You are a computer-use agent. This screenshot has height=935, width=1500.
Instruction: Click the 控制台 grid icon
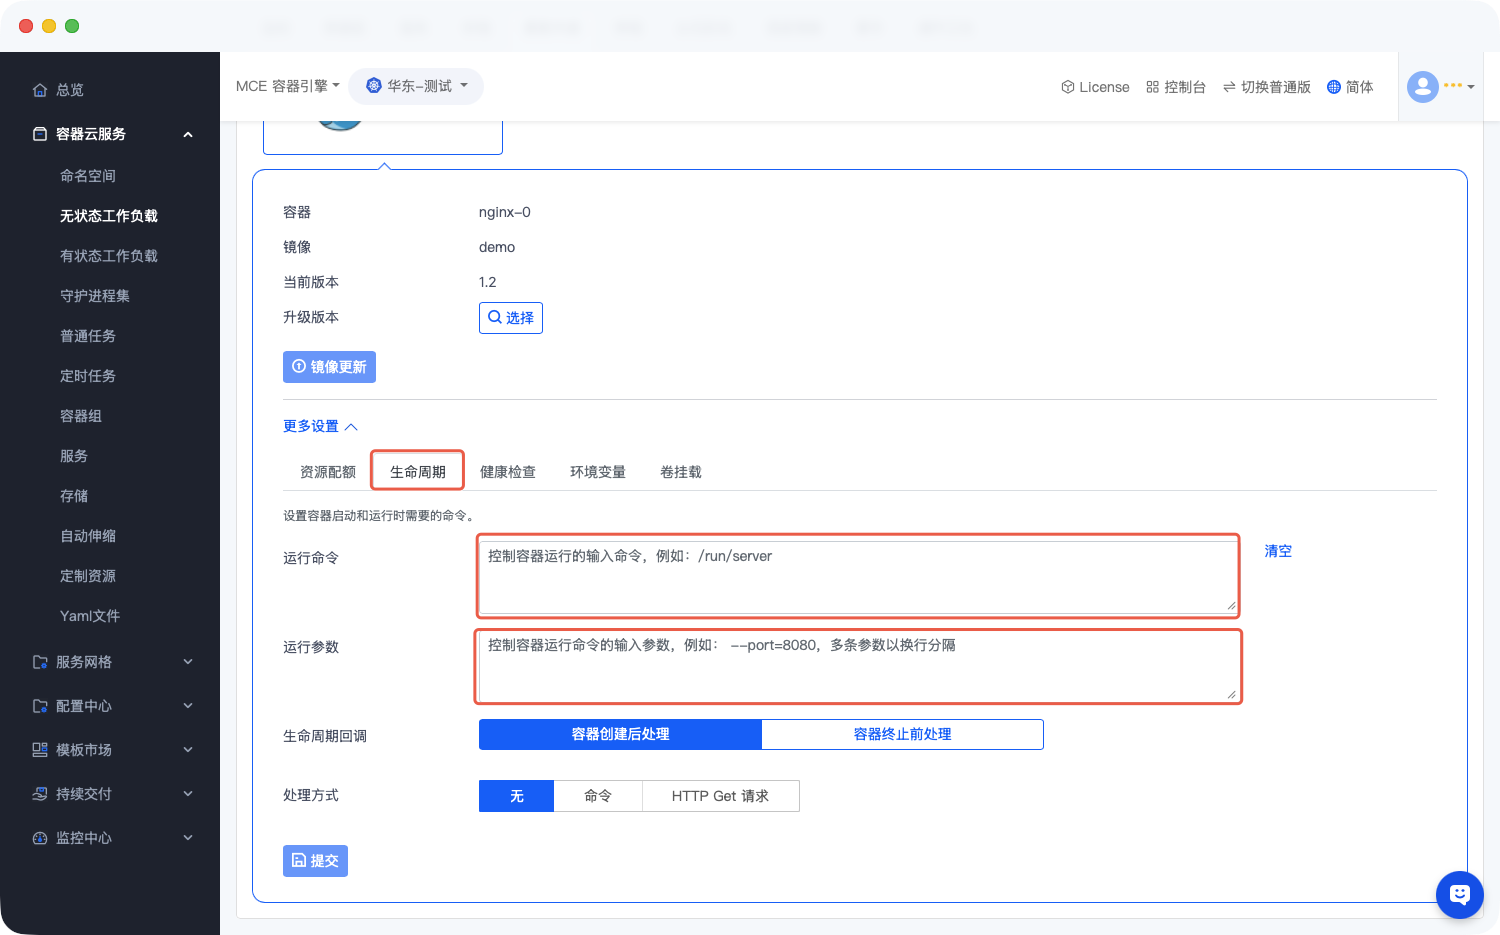point(1152,87)
